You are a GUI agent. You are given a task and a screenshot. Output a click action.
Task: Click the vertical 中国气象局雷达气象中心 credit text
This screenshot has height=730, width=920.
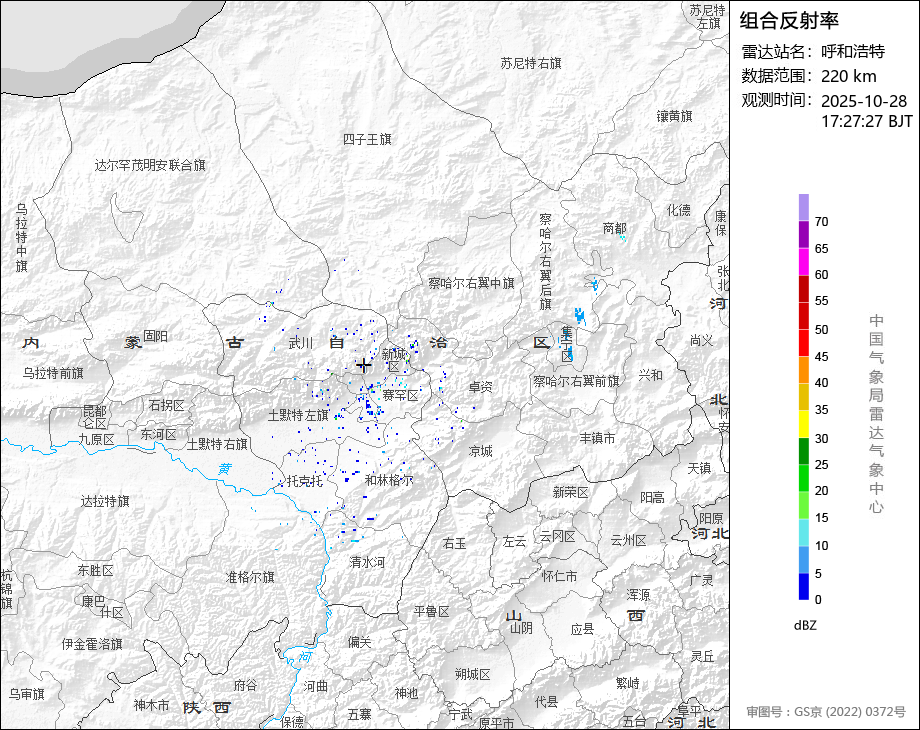[876, 414]
